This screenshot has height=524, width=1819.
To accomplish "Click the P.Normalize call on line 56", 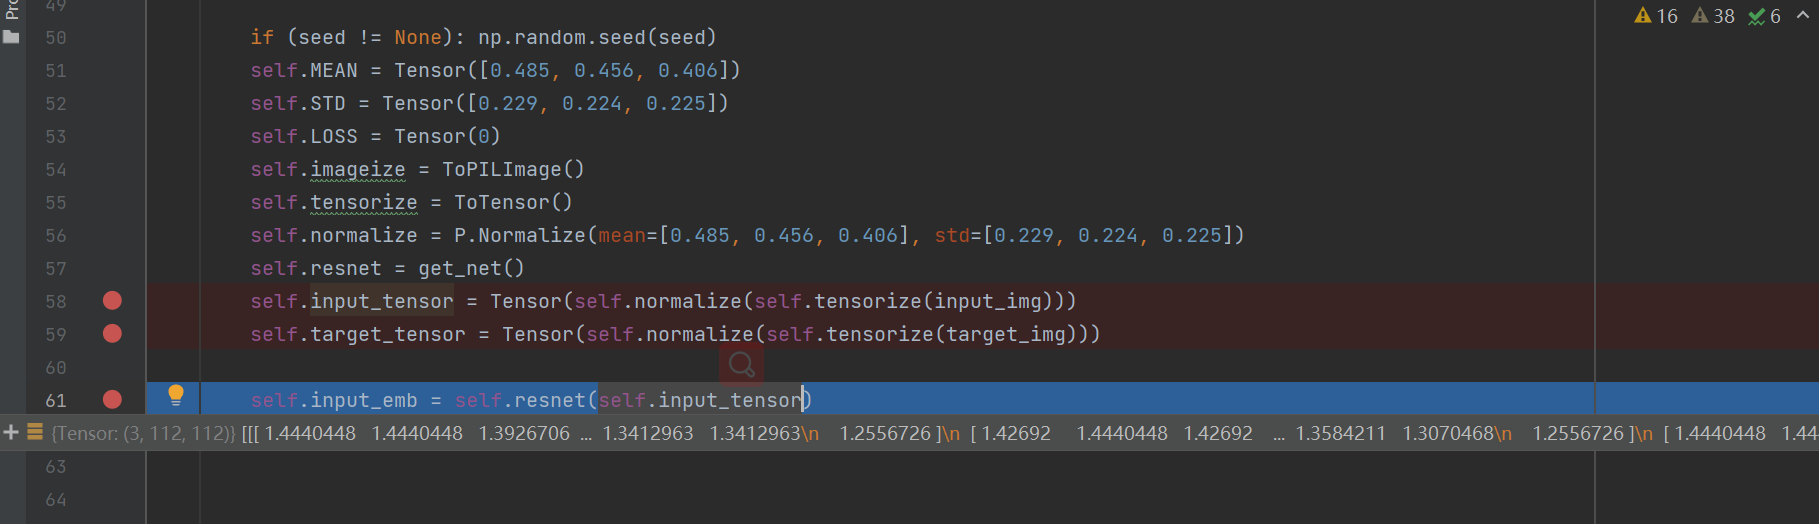I will coord(520,235).
